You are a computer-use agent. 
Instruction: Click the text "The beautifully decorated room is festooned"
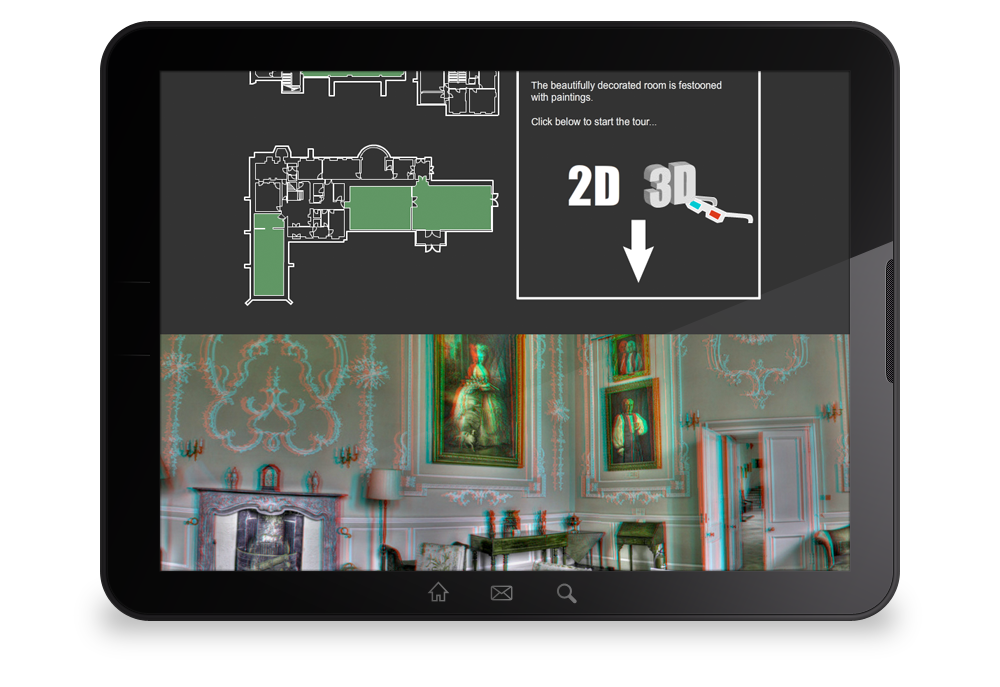(626, 85)
